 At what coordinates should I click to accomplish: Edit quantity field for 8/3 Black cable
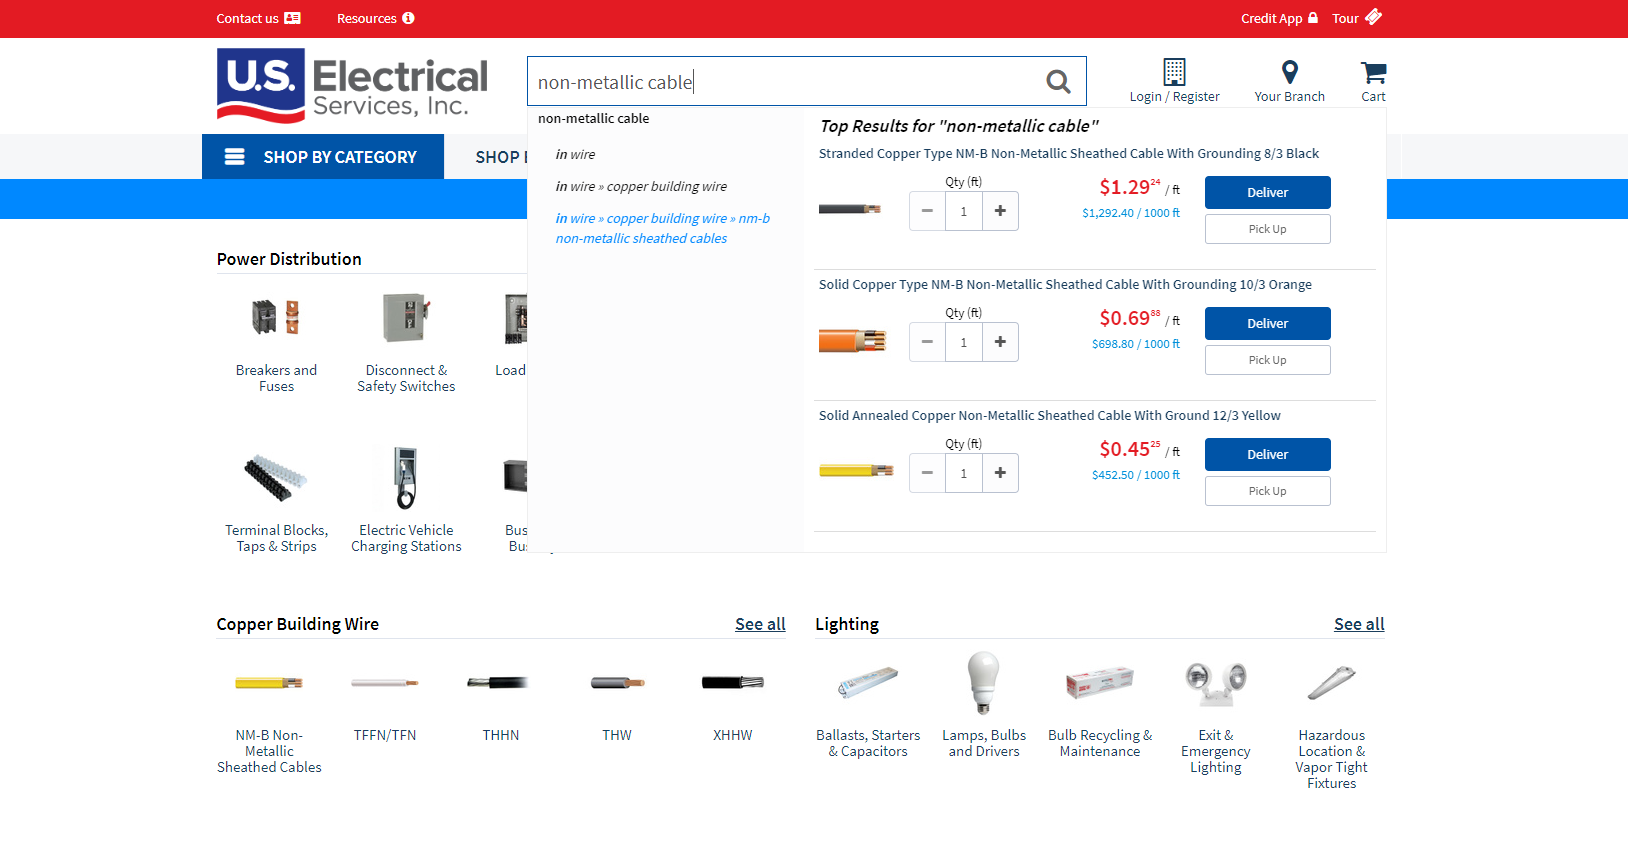pyautogui.click(x=964, y=211)
